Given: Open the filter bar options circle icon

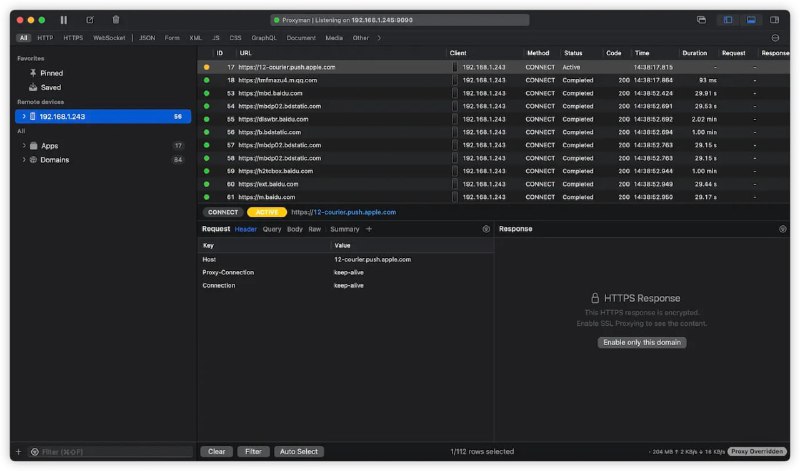Looking at the screenshot, I should (776, 38).
